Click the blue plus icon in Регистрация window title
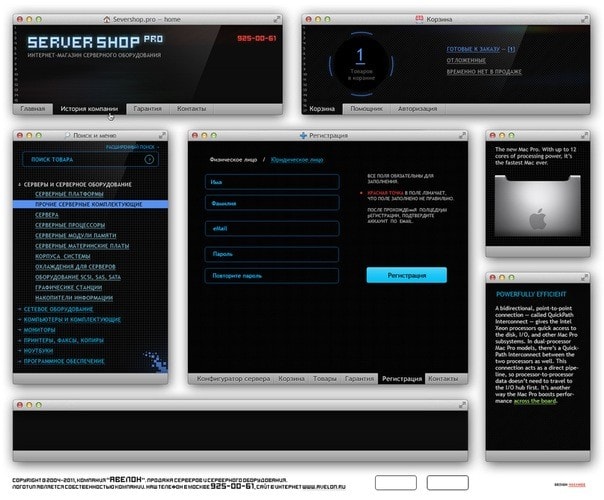The height and width of the screenshot is (500, 604). click(x=303, y=136)
